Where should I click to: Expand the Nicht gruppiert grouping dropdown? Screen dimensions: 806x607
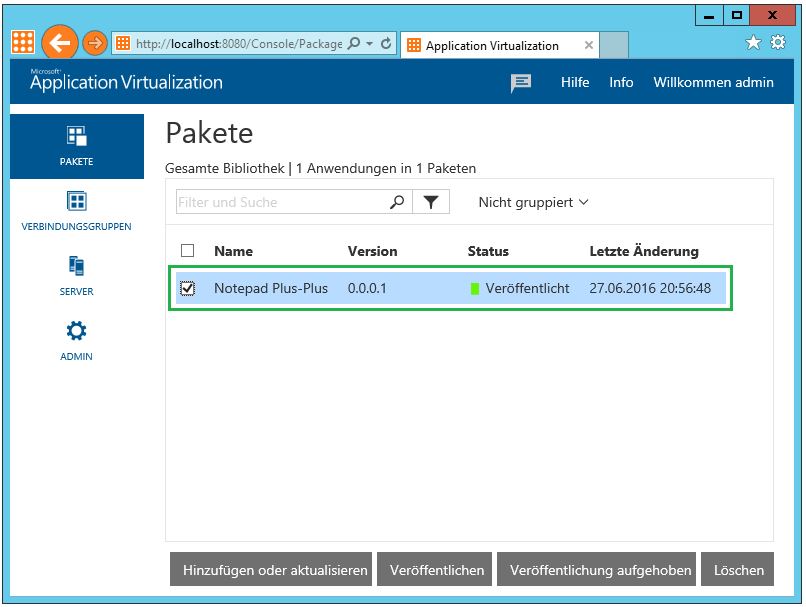pos(533,202)
